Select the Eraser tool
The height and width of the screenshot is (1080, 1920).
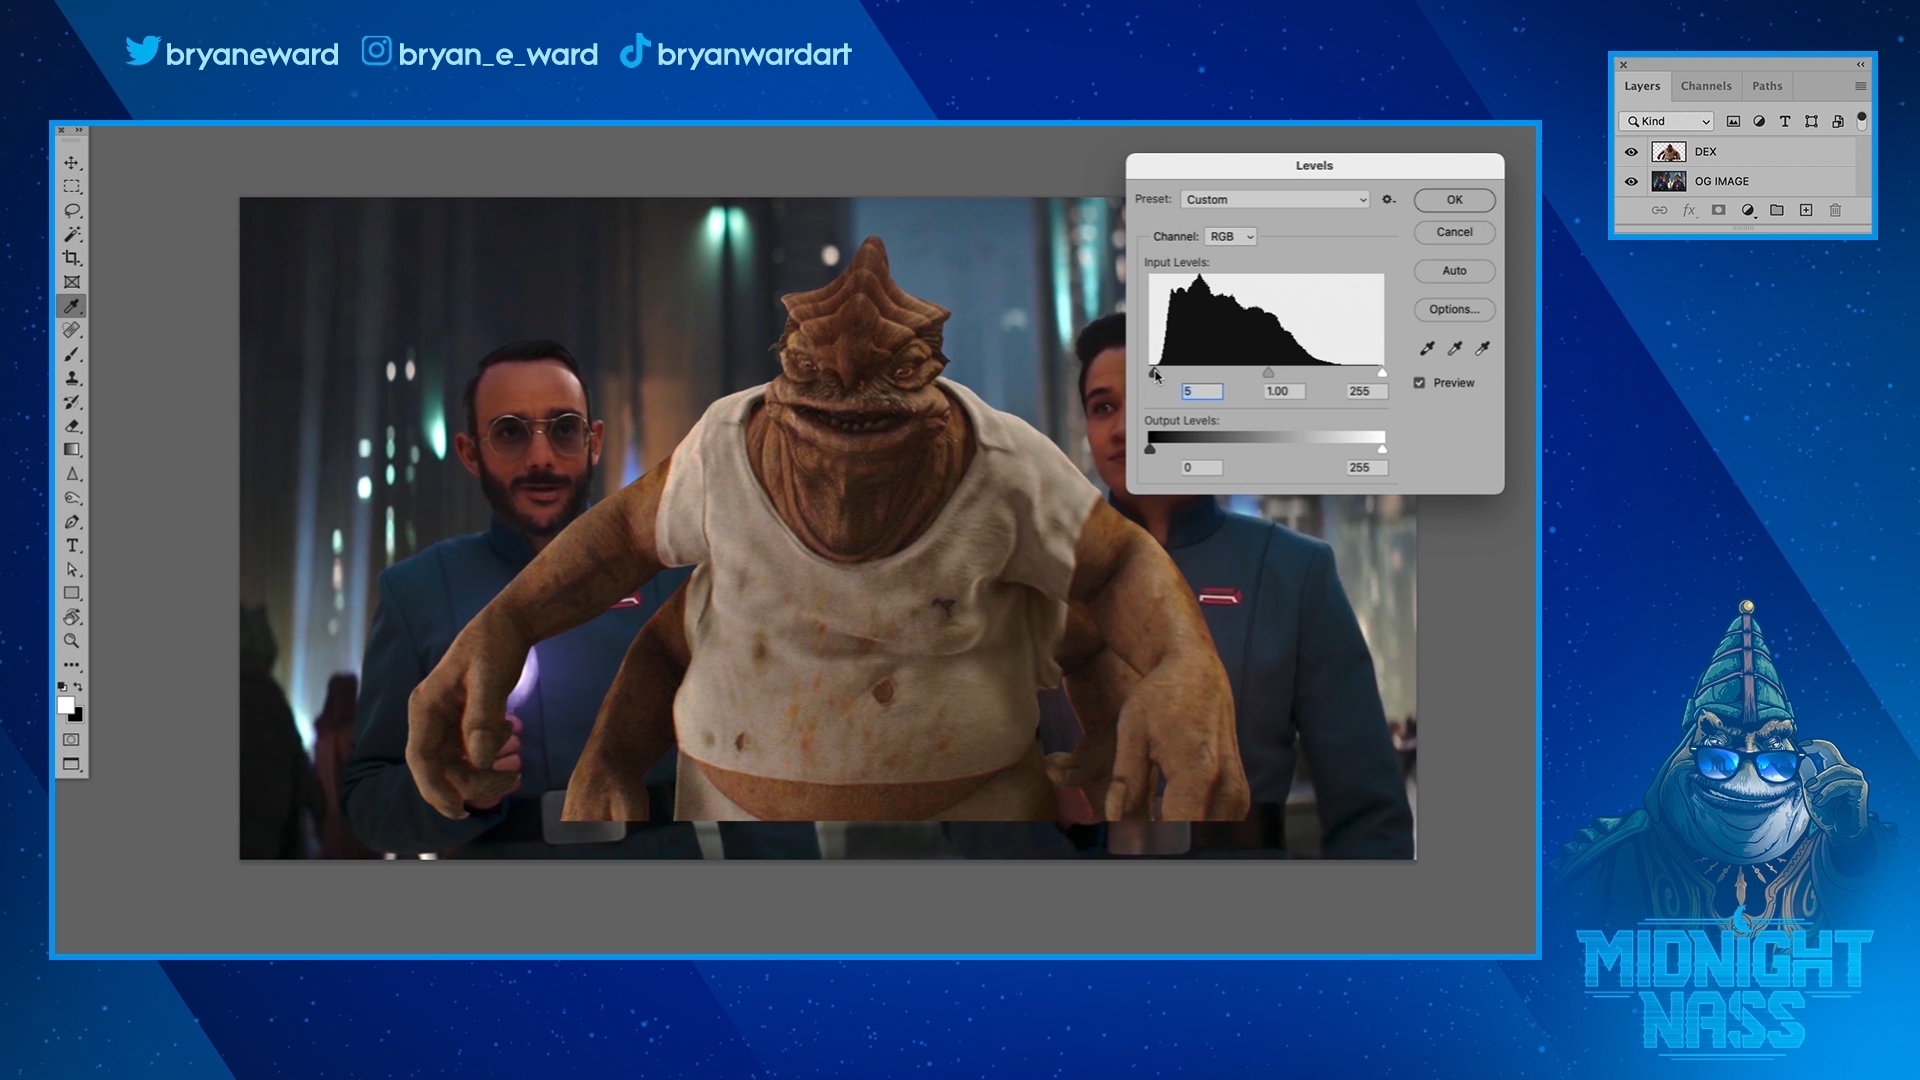point(72,426)
